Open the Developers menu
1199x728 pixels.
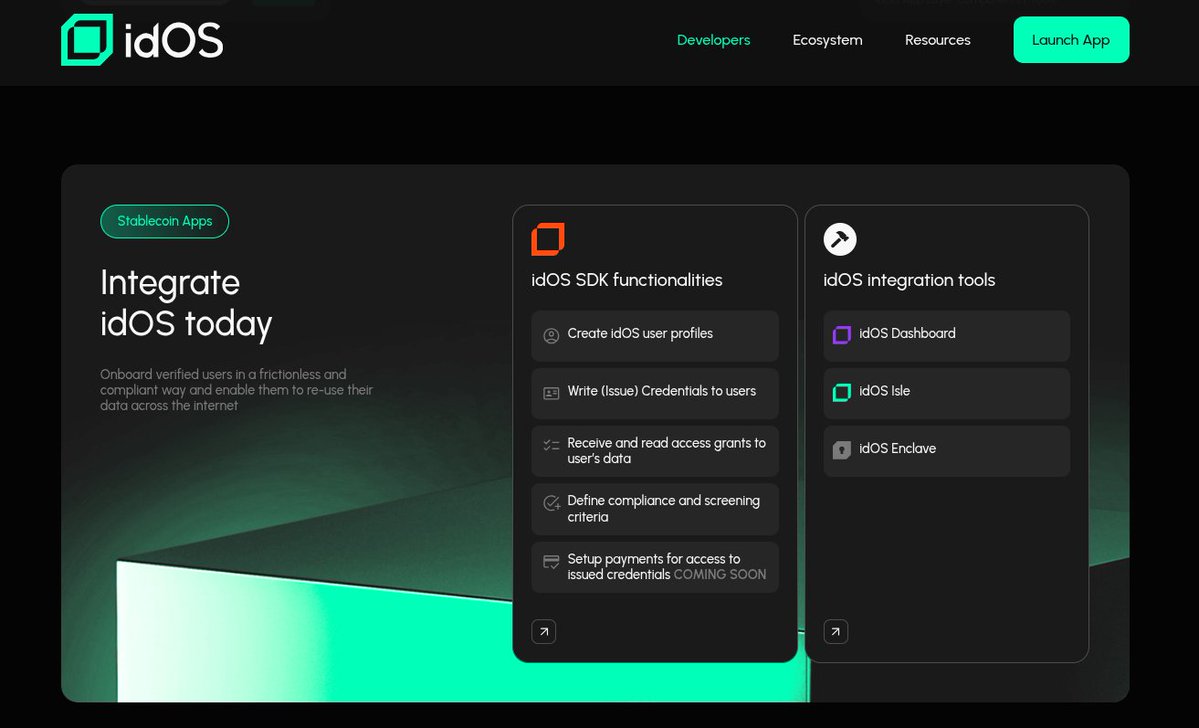click(713, 40)
